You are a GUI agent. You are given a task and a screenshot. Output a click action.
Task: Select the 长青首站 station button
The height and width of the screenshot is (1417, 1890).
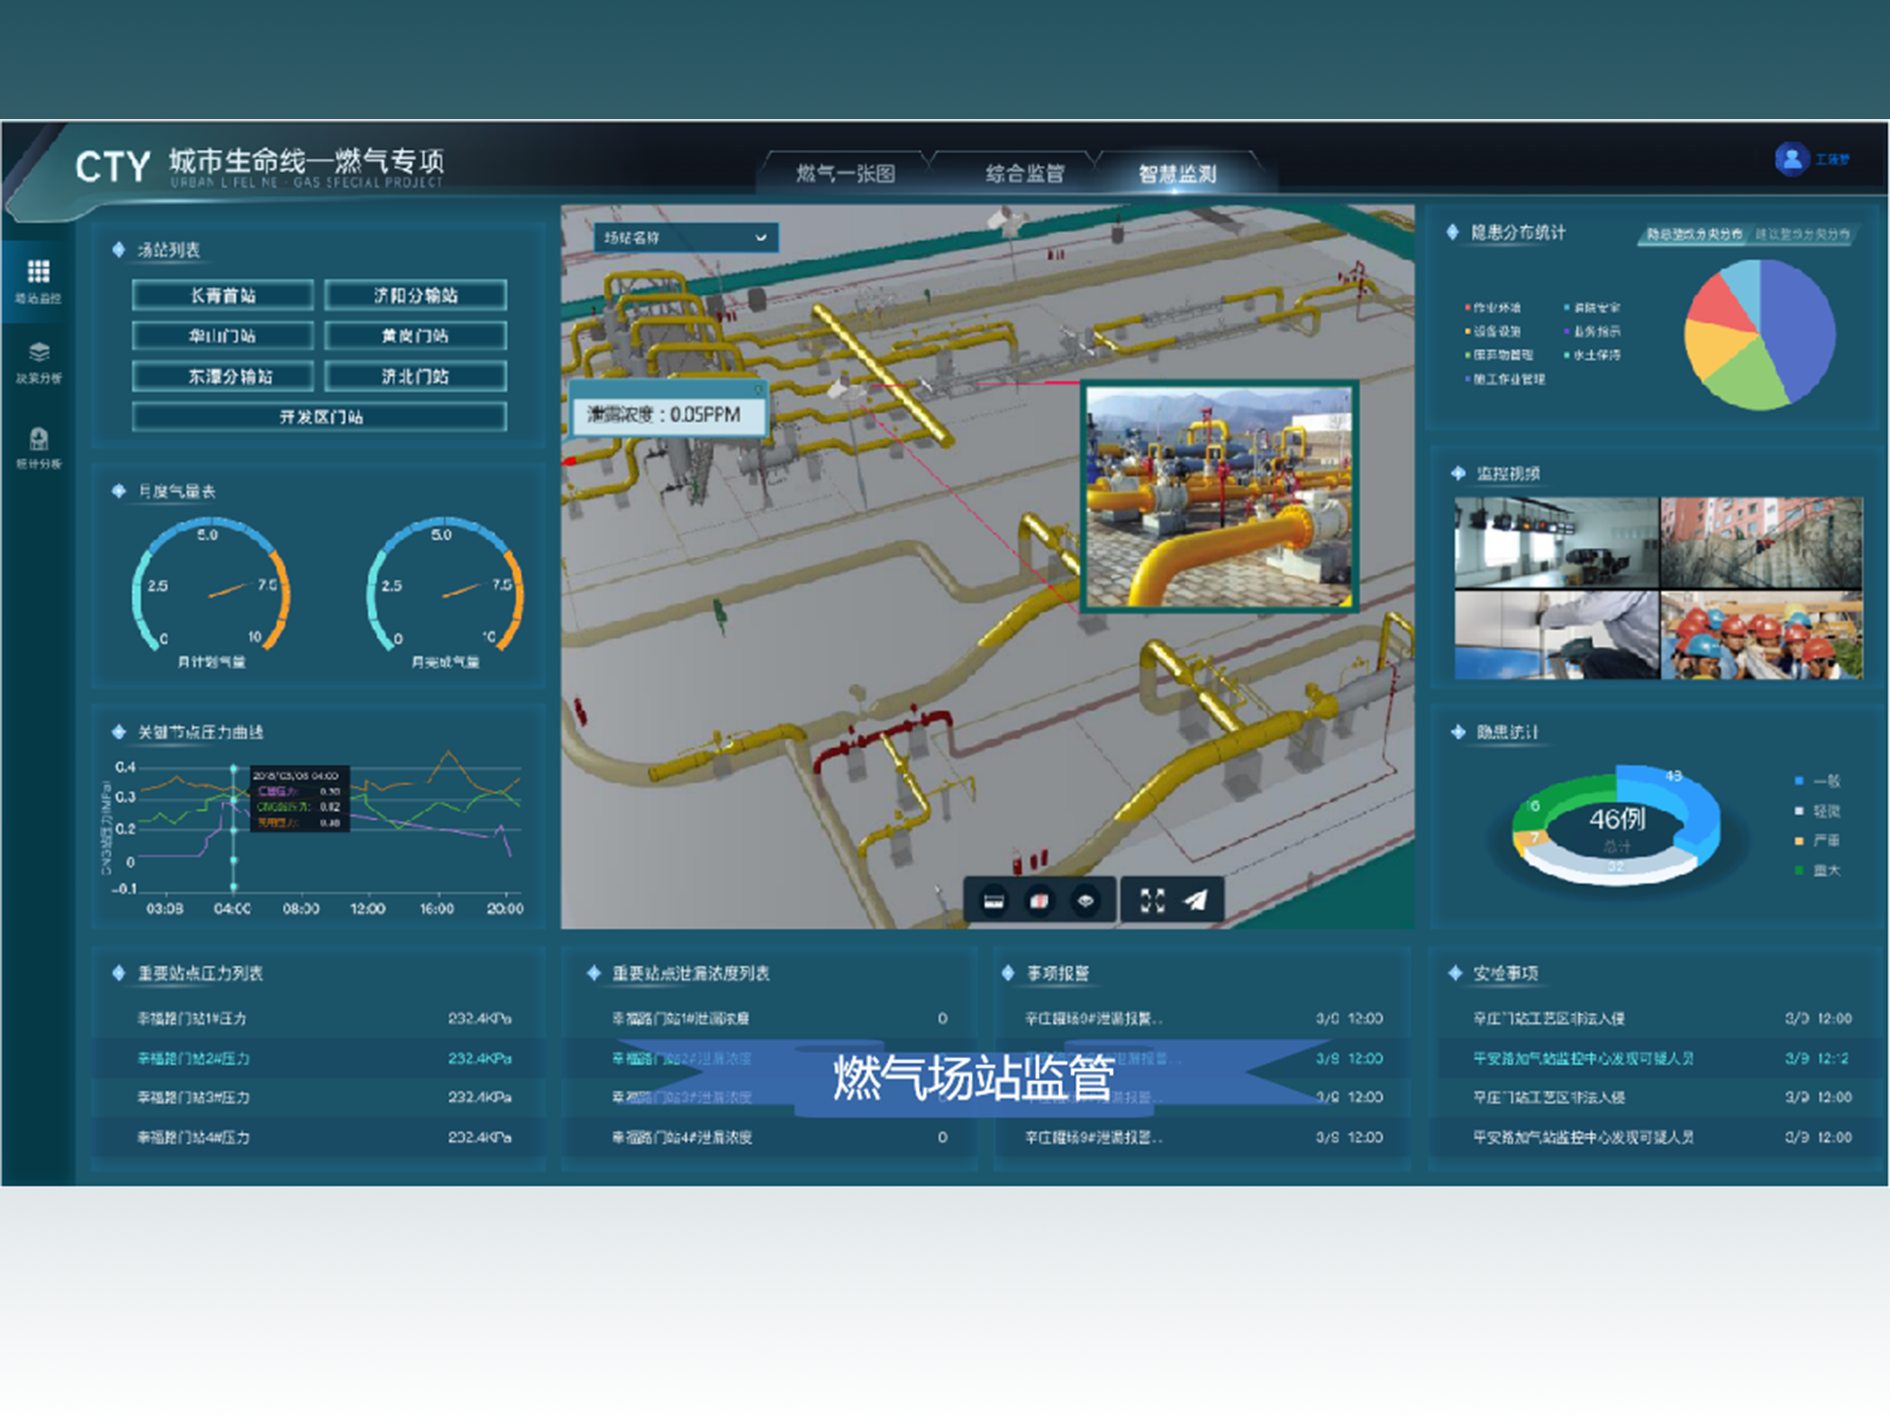222,295
